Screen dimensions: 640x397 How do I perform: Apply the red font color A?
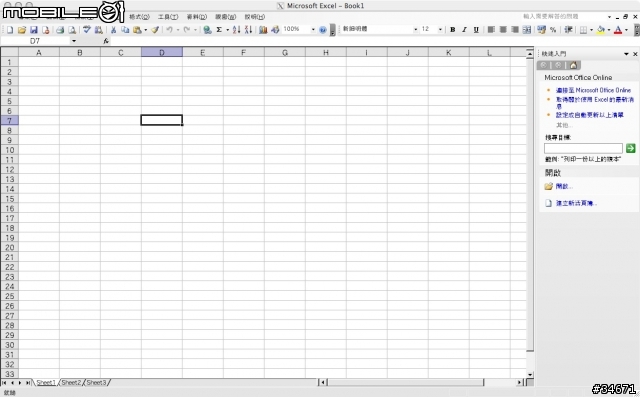pyautogui.click(x=618, y=30)
